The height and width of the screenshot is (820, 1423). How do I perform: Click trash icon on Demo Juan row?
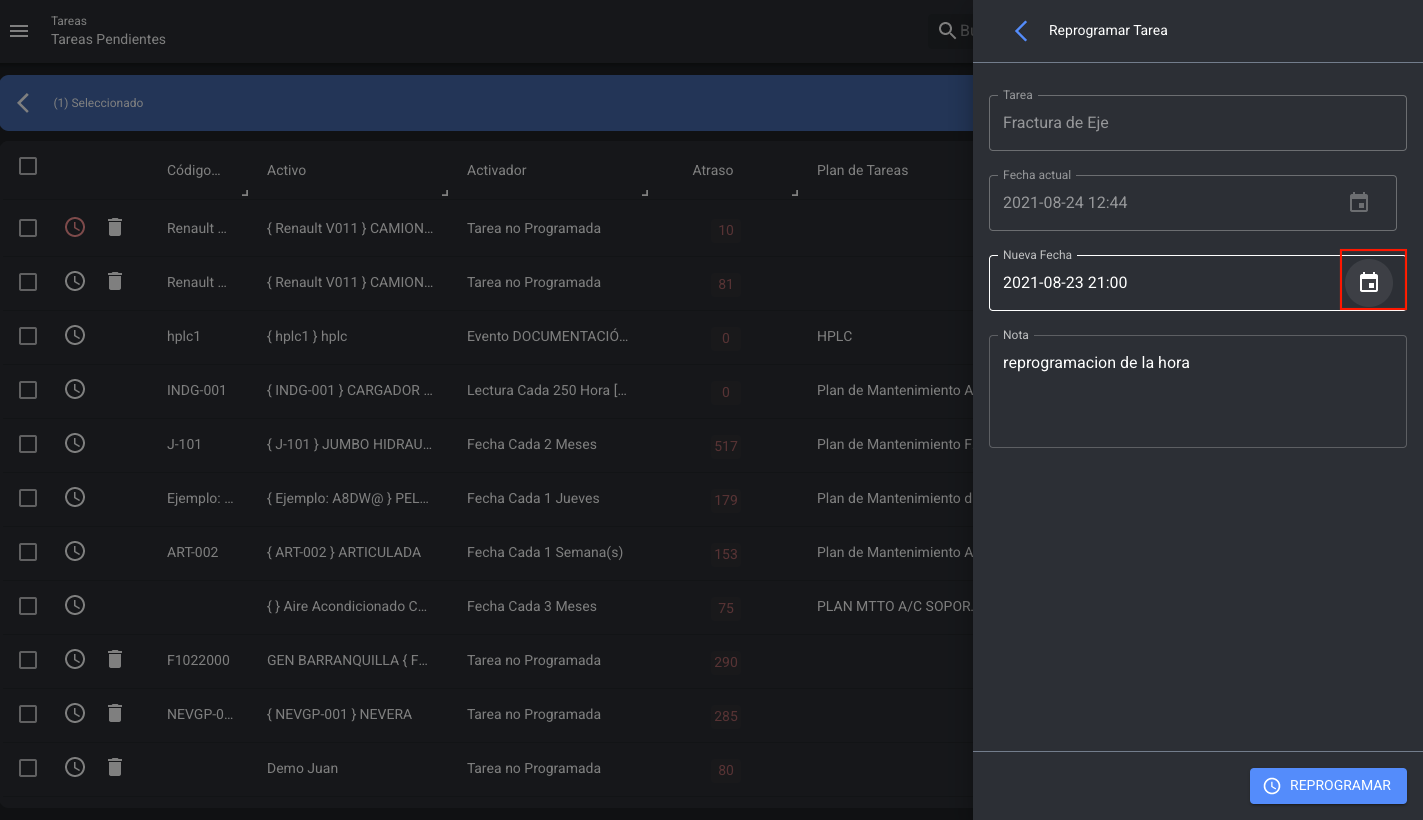pos(115,768)
